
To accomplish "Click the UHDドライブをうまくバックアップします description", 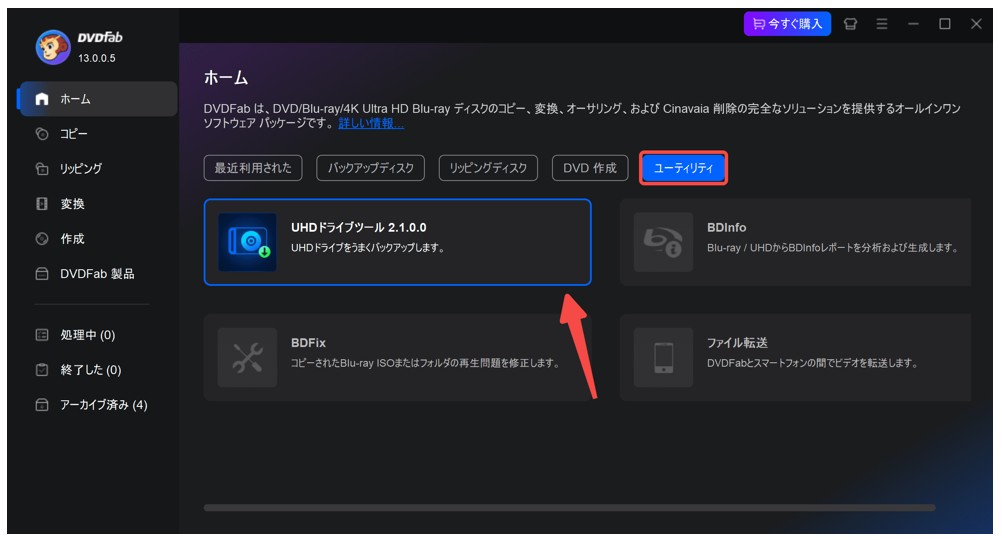I will (367, 247).
